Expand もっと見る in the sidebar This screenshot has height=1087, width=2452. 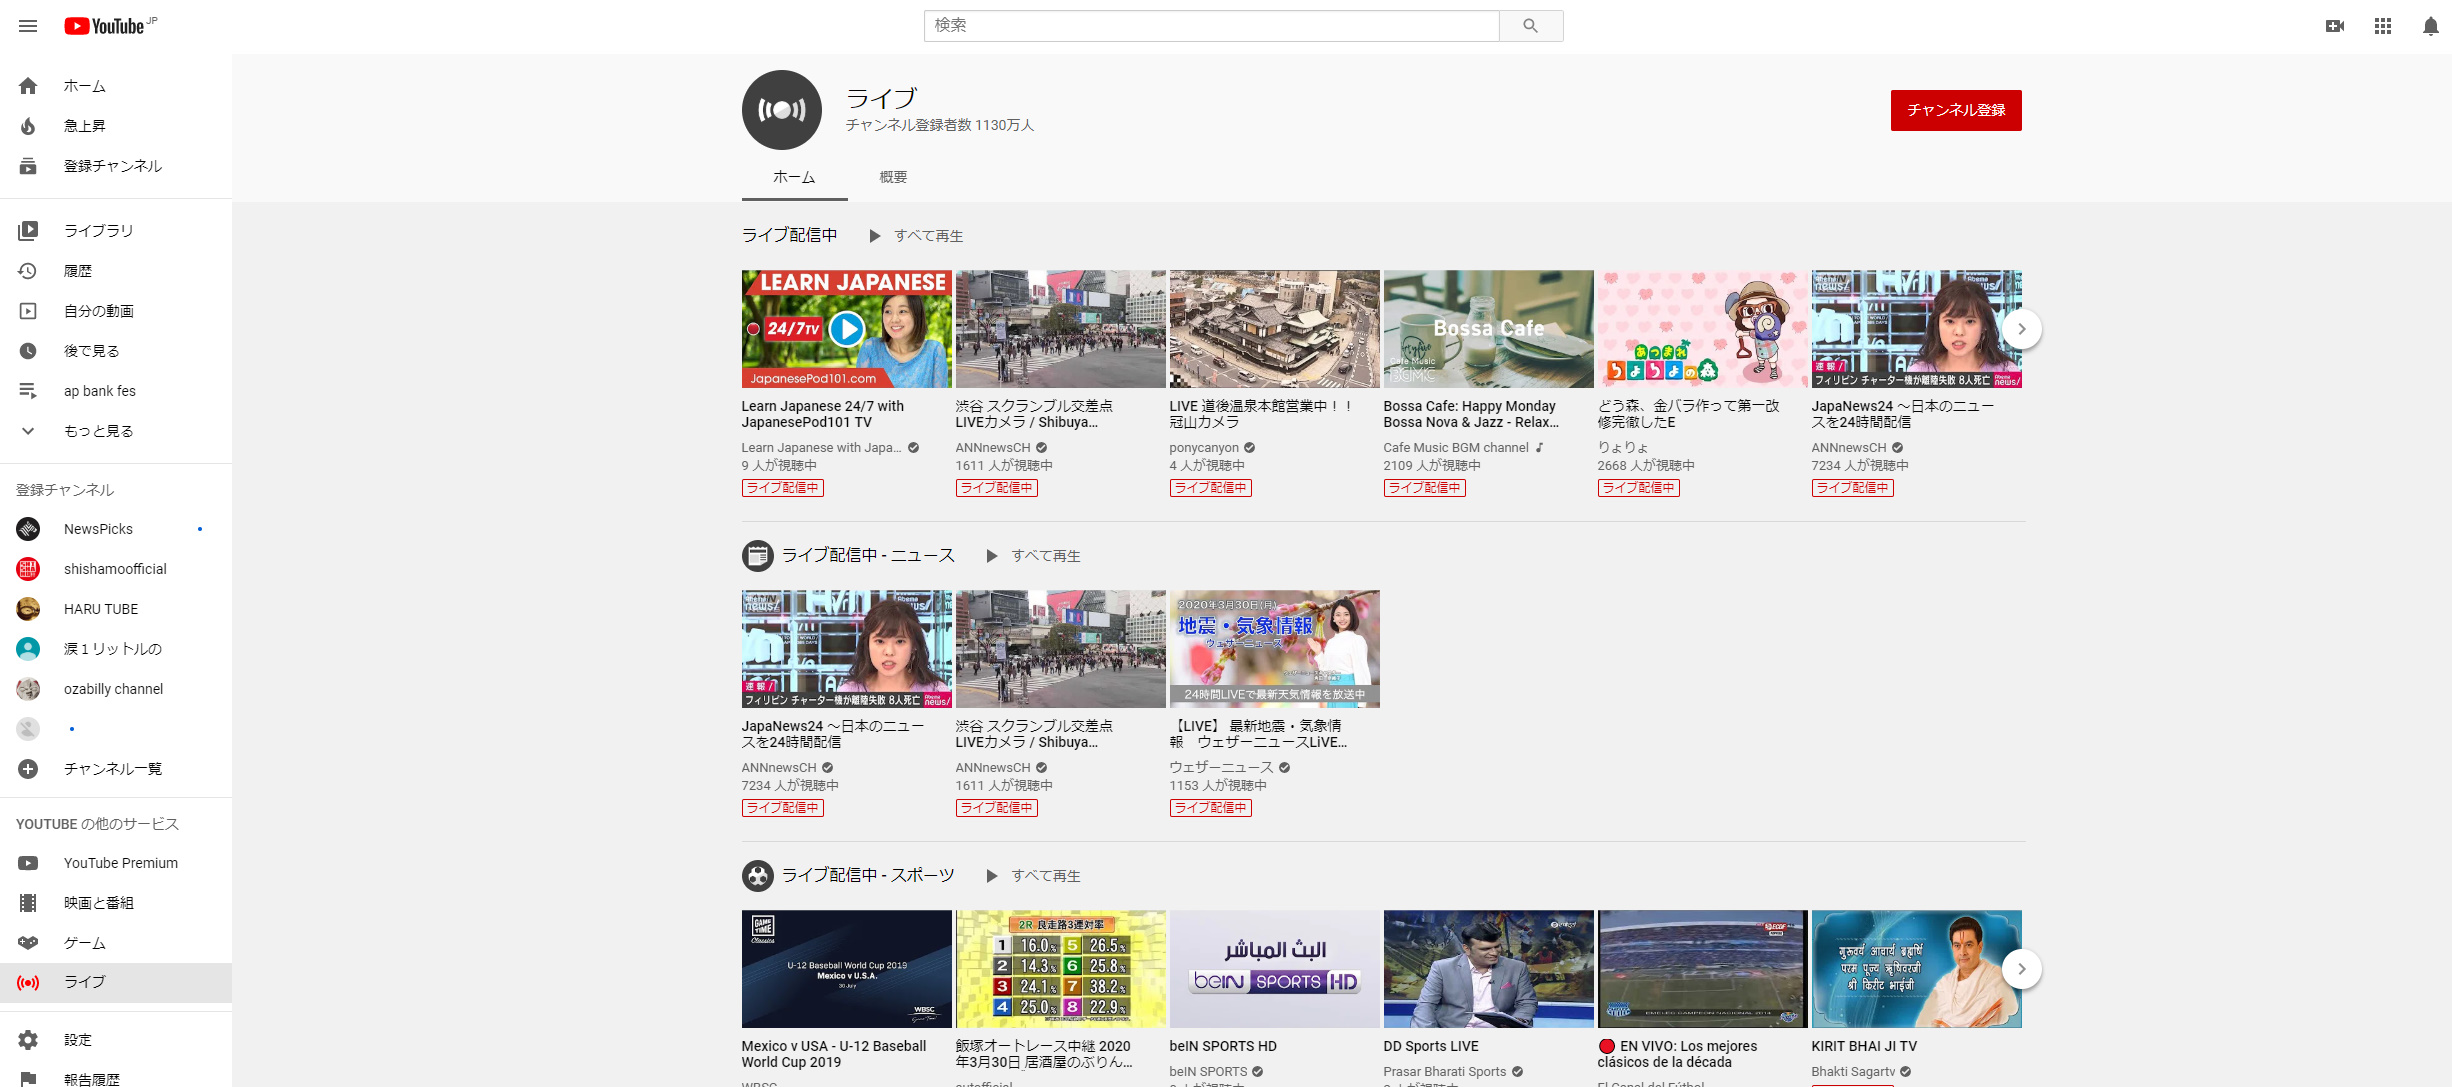pos(98,431)
